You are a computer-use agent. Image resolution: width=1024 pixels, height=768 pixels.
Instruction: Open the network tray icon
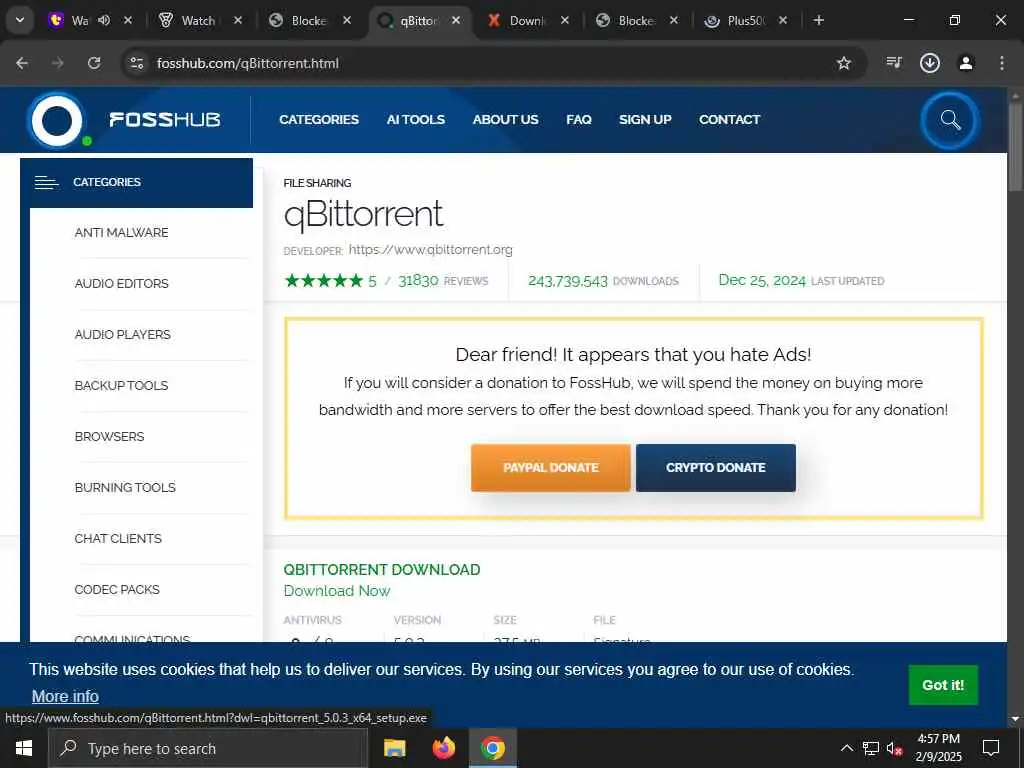tap(871, 748)
